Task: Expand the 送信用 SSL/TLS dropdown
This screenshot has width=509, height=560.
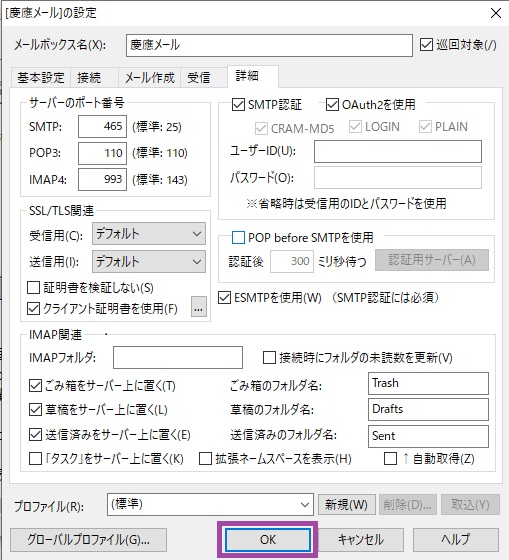Action: [149, 262]
